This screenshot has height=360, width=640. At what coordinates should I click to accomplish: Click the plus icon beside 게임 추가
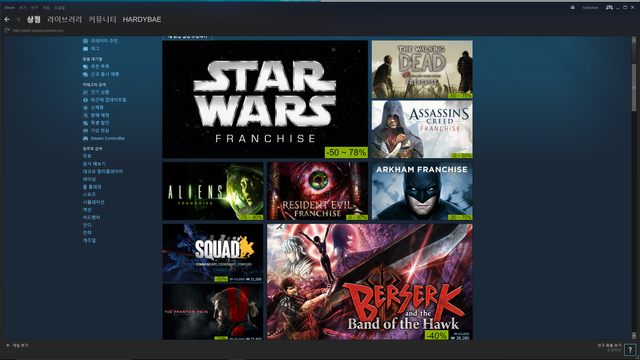tap(7, 345)
